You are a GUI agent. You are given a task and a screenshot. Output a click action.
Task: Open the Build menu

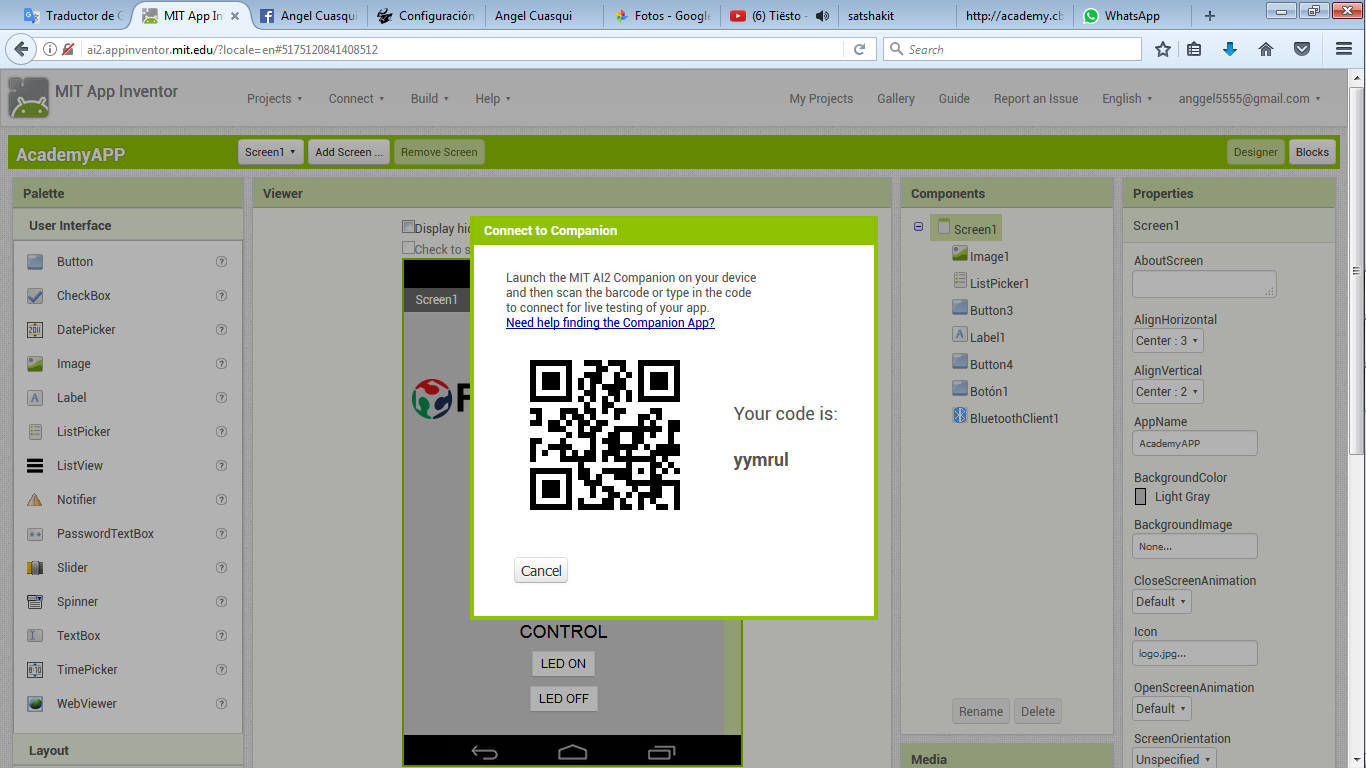coord(430,99)
